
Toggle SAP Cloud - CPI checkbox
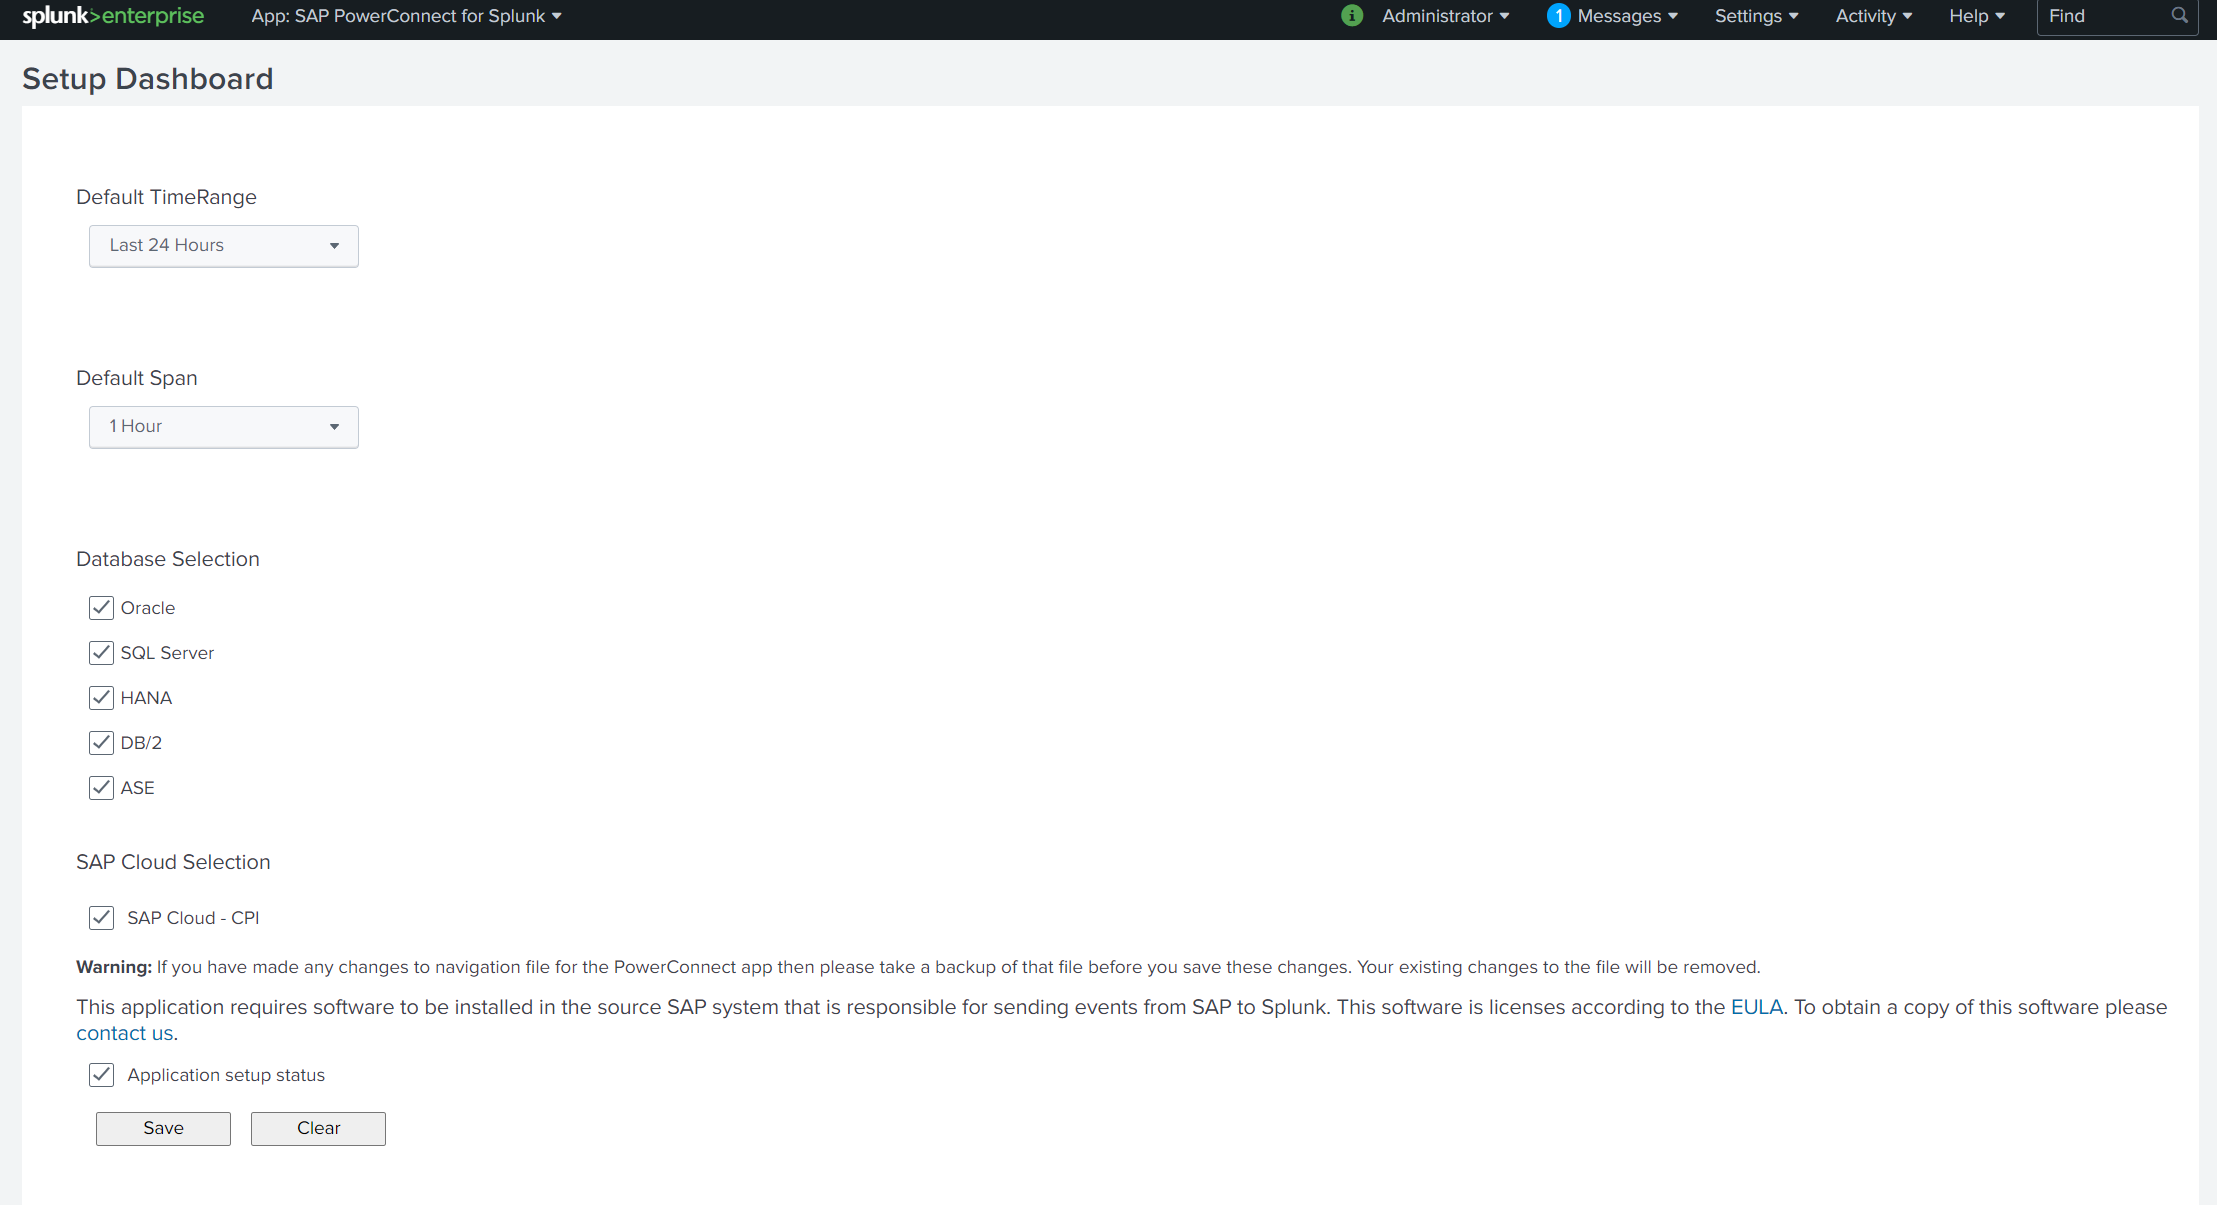pos(101,918)
